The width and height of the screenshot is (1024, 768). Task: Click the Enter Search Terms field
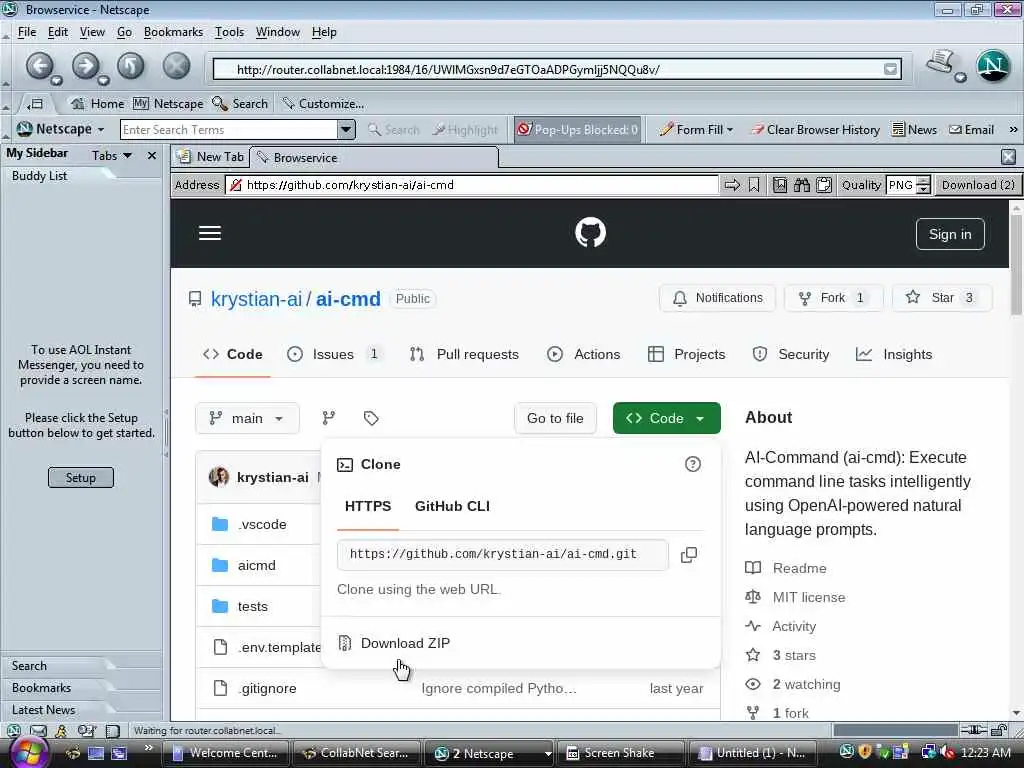(229, 129)
